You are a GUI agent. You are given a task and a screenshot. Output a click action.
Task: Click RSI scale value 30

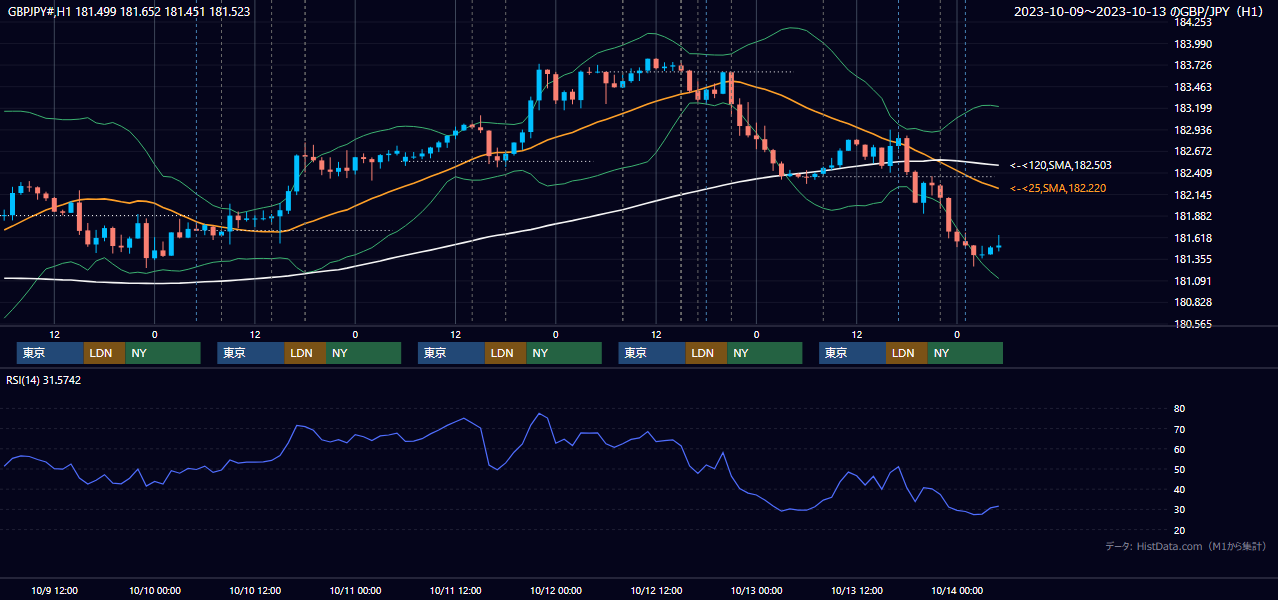[1179, 510]
